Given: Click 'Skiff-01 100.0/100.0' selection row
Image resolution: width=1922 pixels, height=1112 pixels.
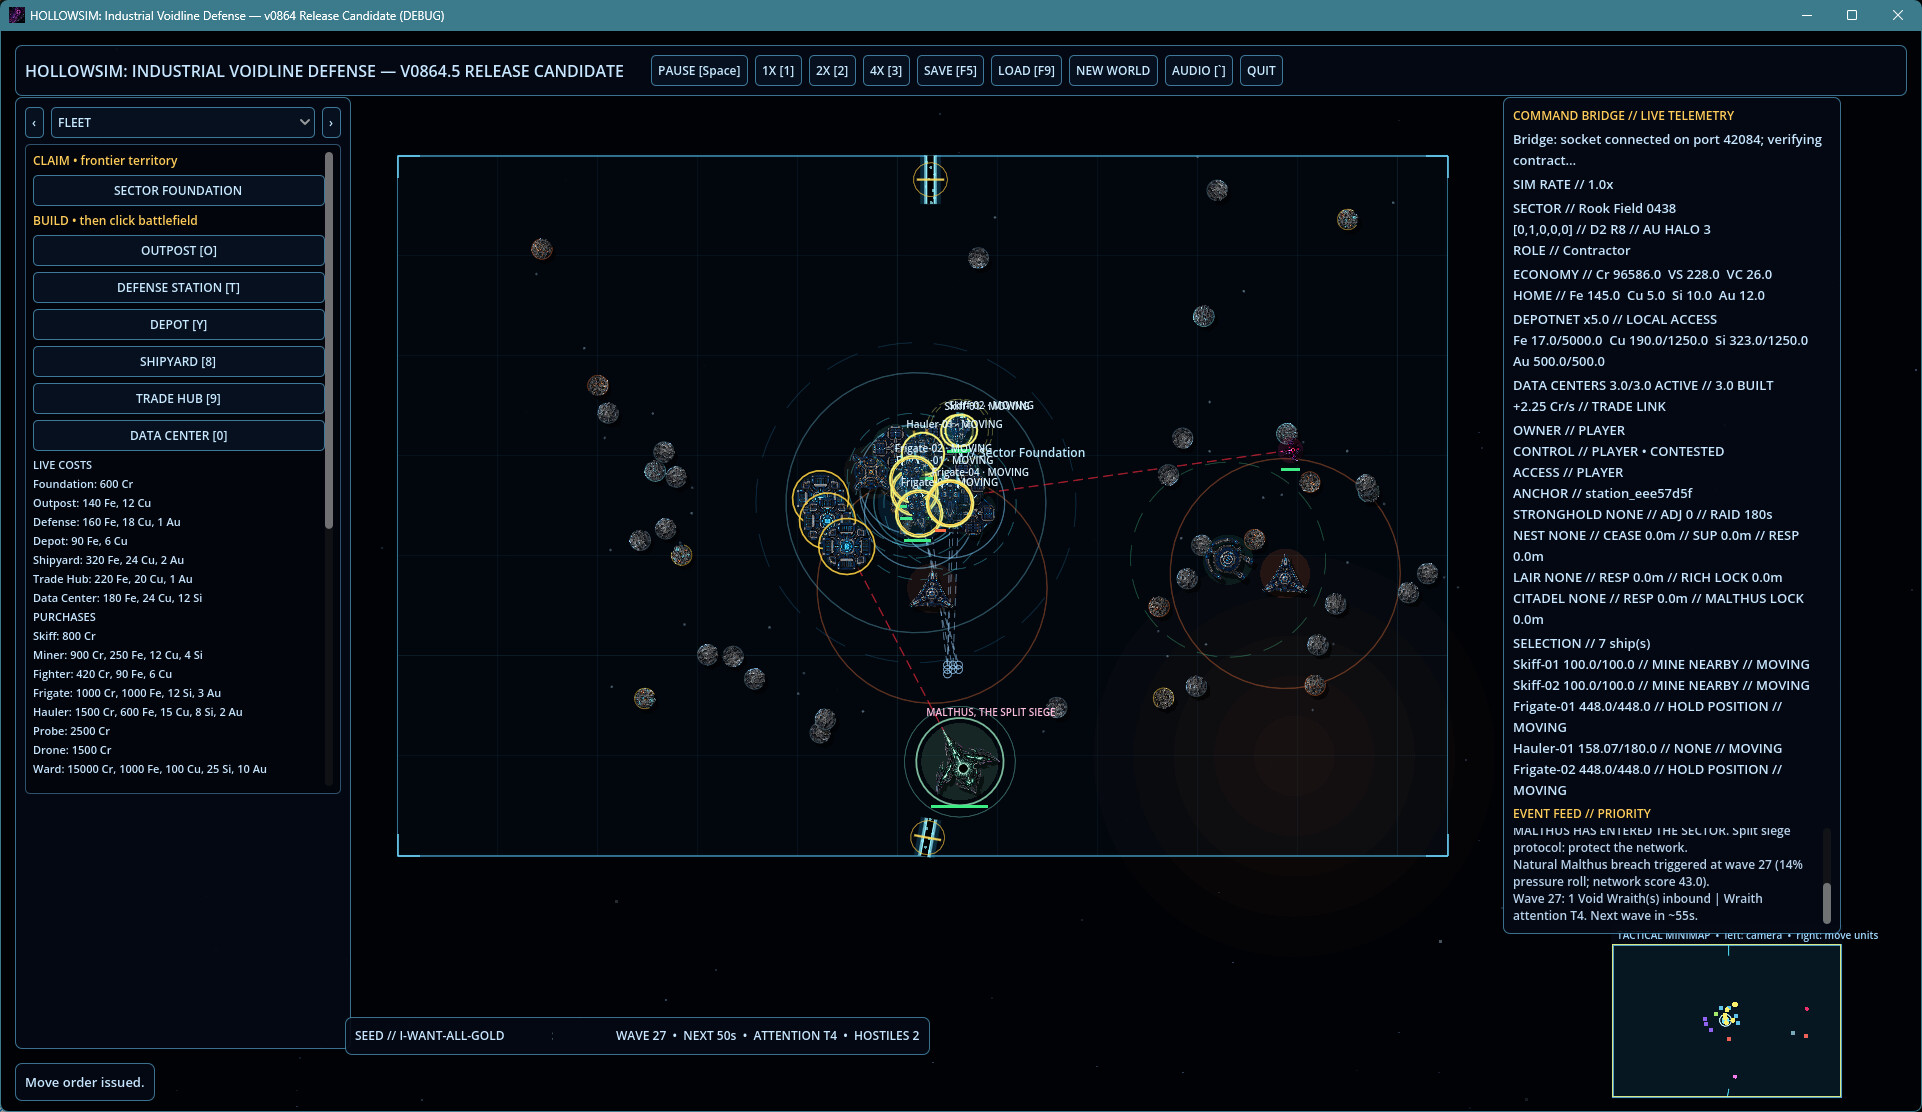Looking at the screenshot, I should point(1661,665).
